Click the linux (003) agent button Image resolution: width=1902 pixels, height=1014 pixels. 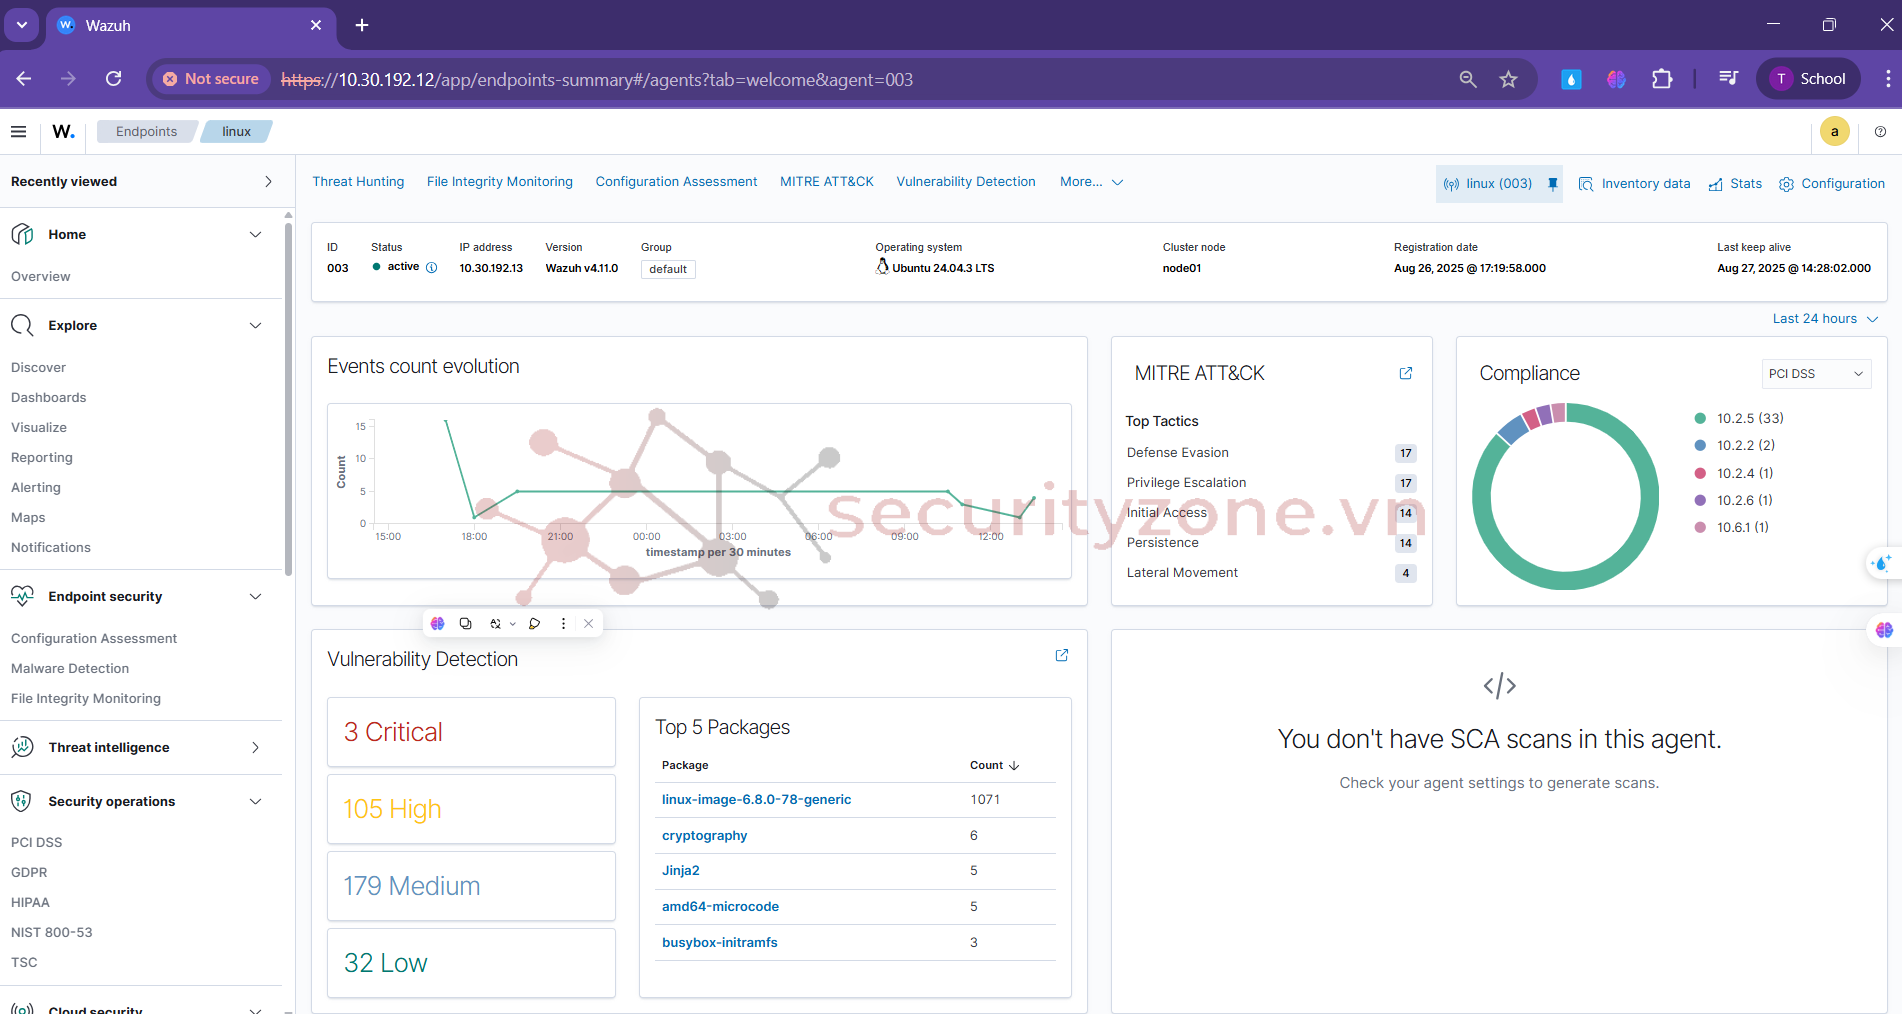[1489, 184]
